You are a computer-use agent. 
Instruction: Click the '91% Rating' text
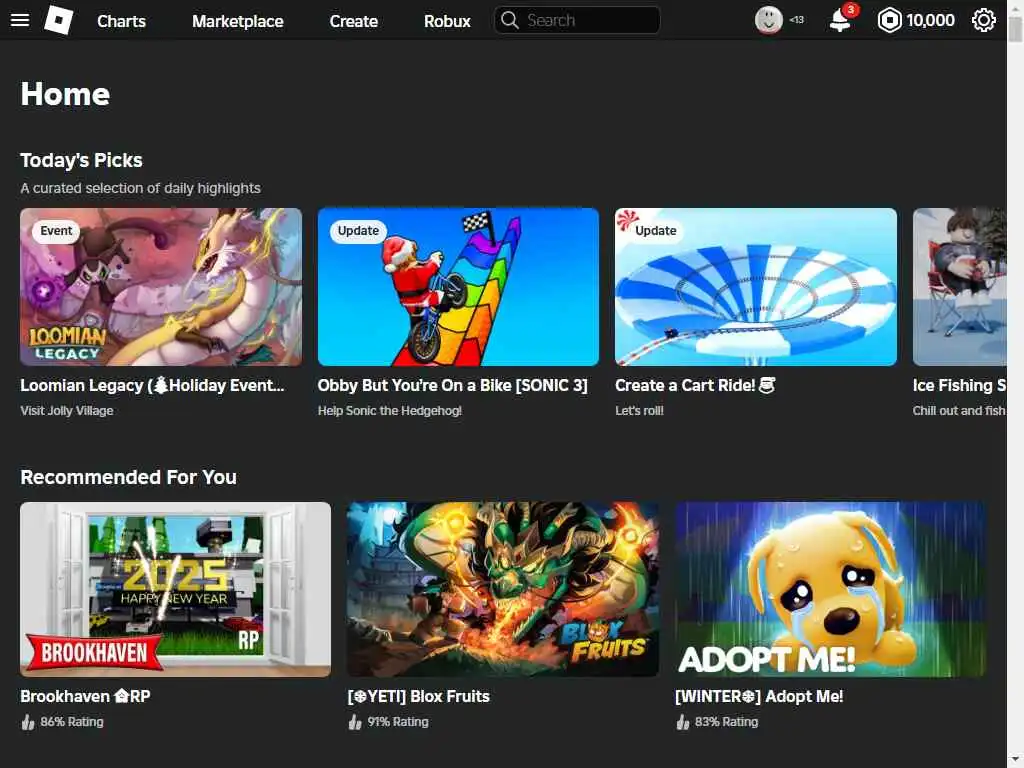pyautogui.click(x=398, y=722)
